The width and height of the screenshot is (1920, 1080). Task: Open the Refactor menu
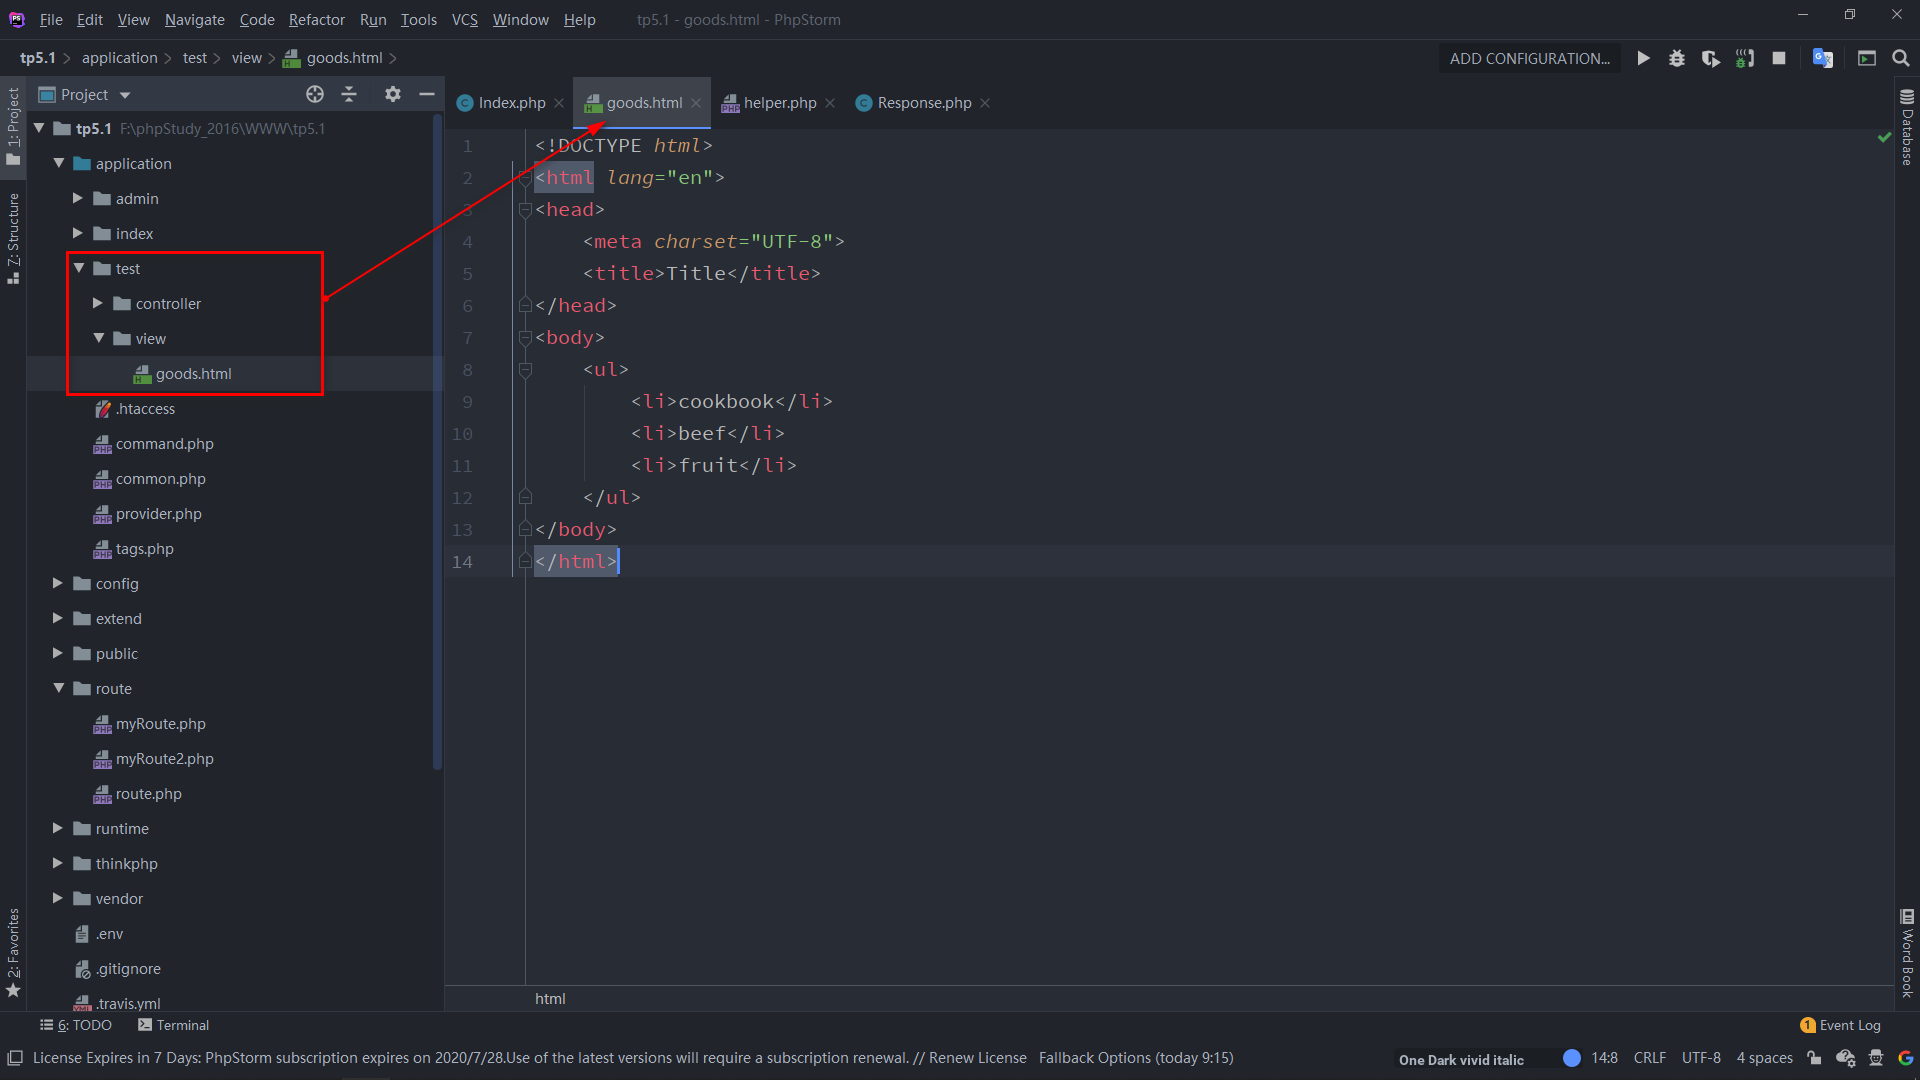point(317,19)
